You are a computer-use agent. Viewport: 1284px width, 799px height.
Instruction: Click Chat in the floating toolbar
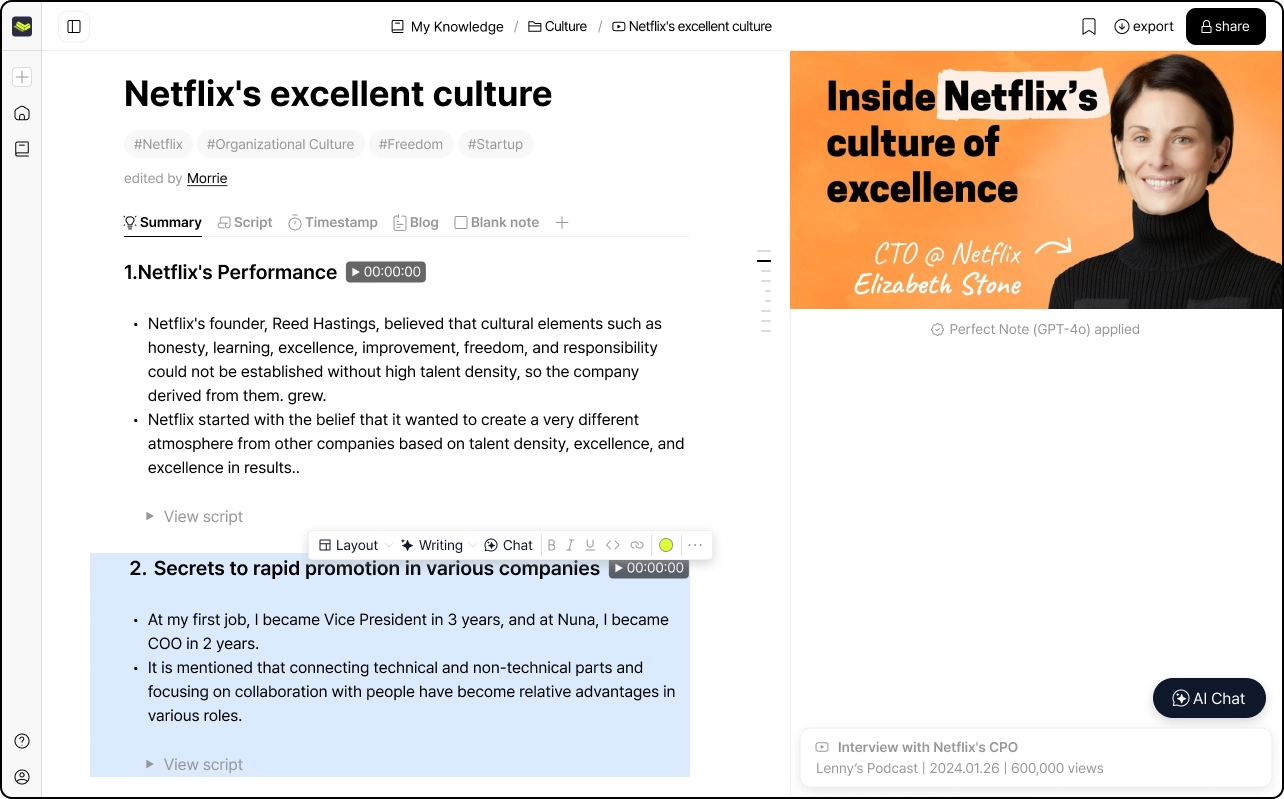508,545
